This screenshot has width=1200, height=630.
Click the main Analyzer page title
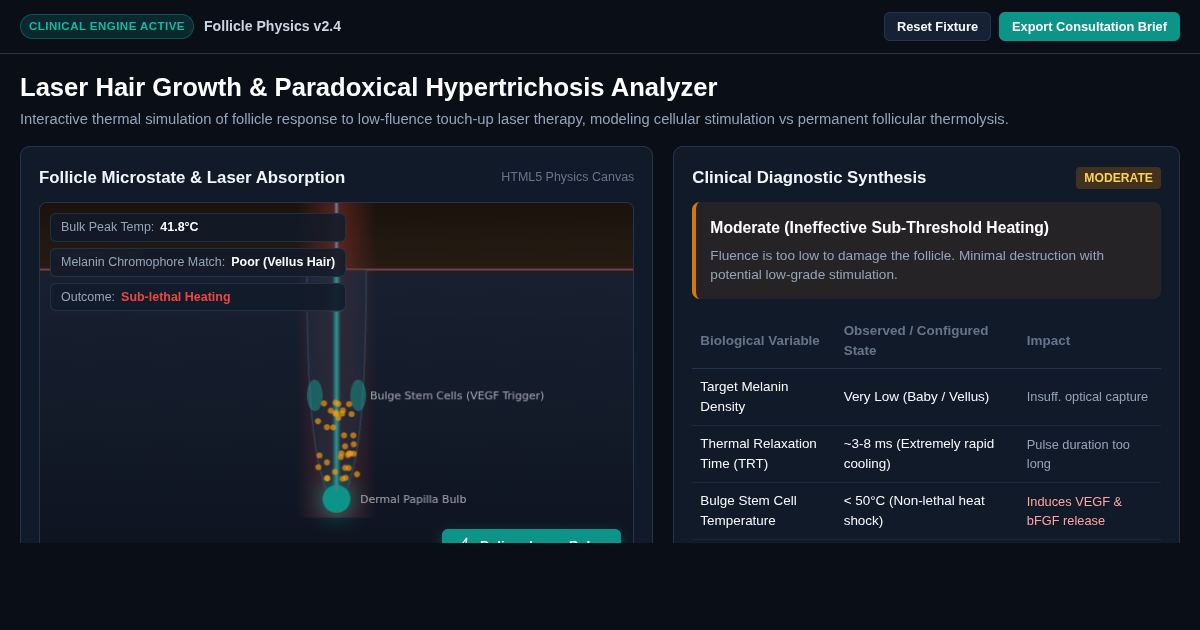[x=369, y=87]
